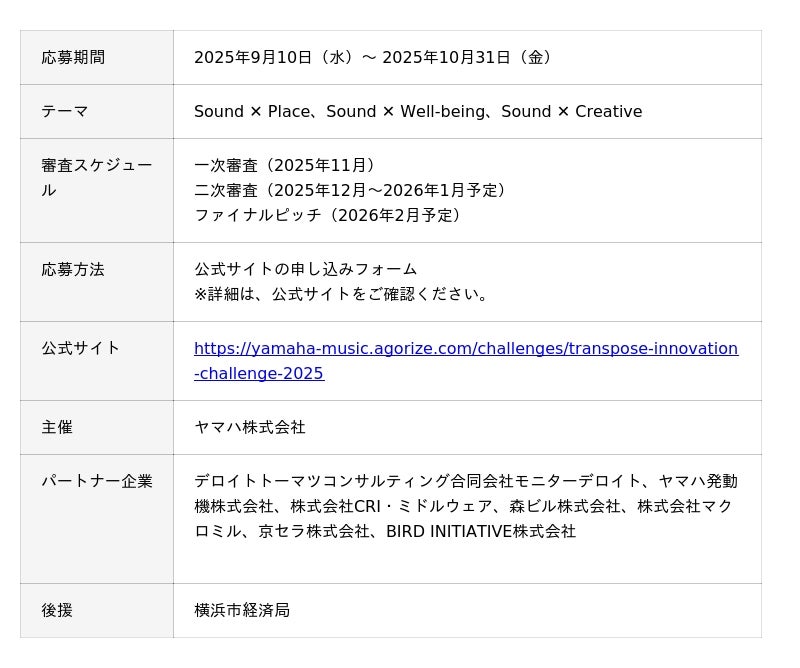The height and width of the screenshot is (668, 800).
Task: Select the 横浜市経済局 supporter text
Action: 242,611
